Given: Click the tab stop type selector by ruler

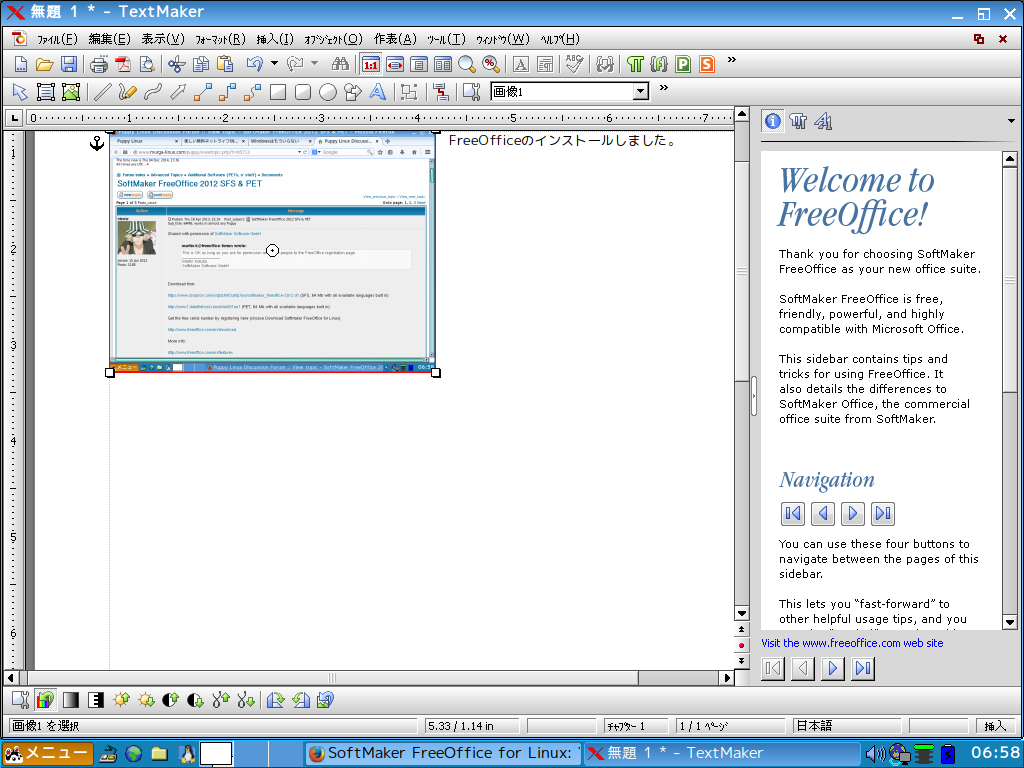Looking at the screenshot, I should [x=13, y=118].
